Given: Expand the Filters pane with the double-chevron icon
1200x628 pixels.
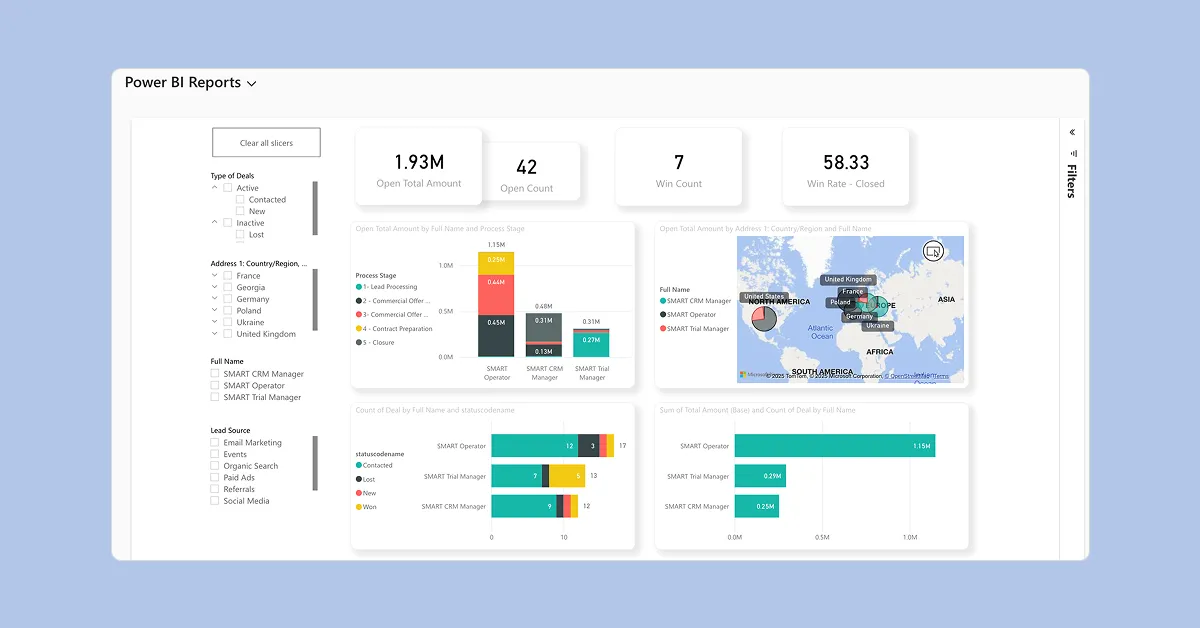Looking at the screenshot, I should point(1072,132).
